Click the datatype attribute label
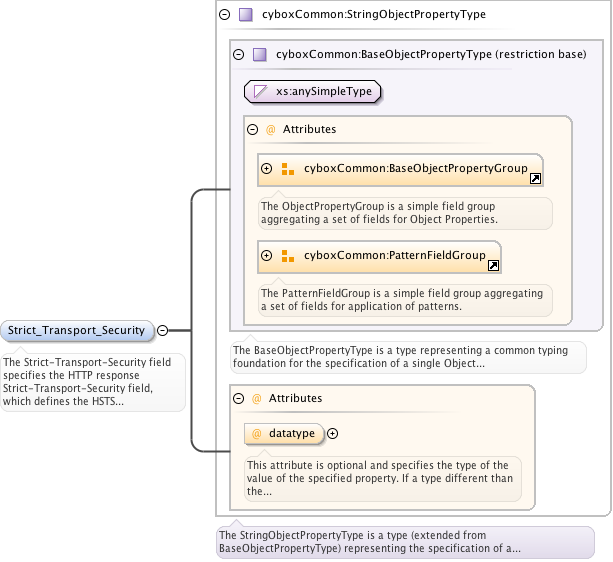This screenshot has height=562, width=613. point(292,433)
